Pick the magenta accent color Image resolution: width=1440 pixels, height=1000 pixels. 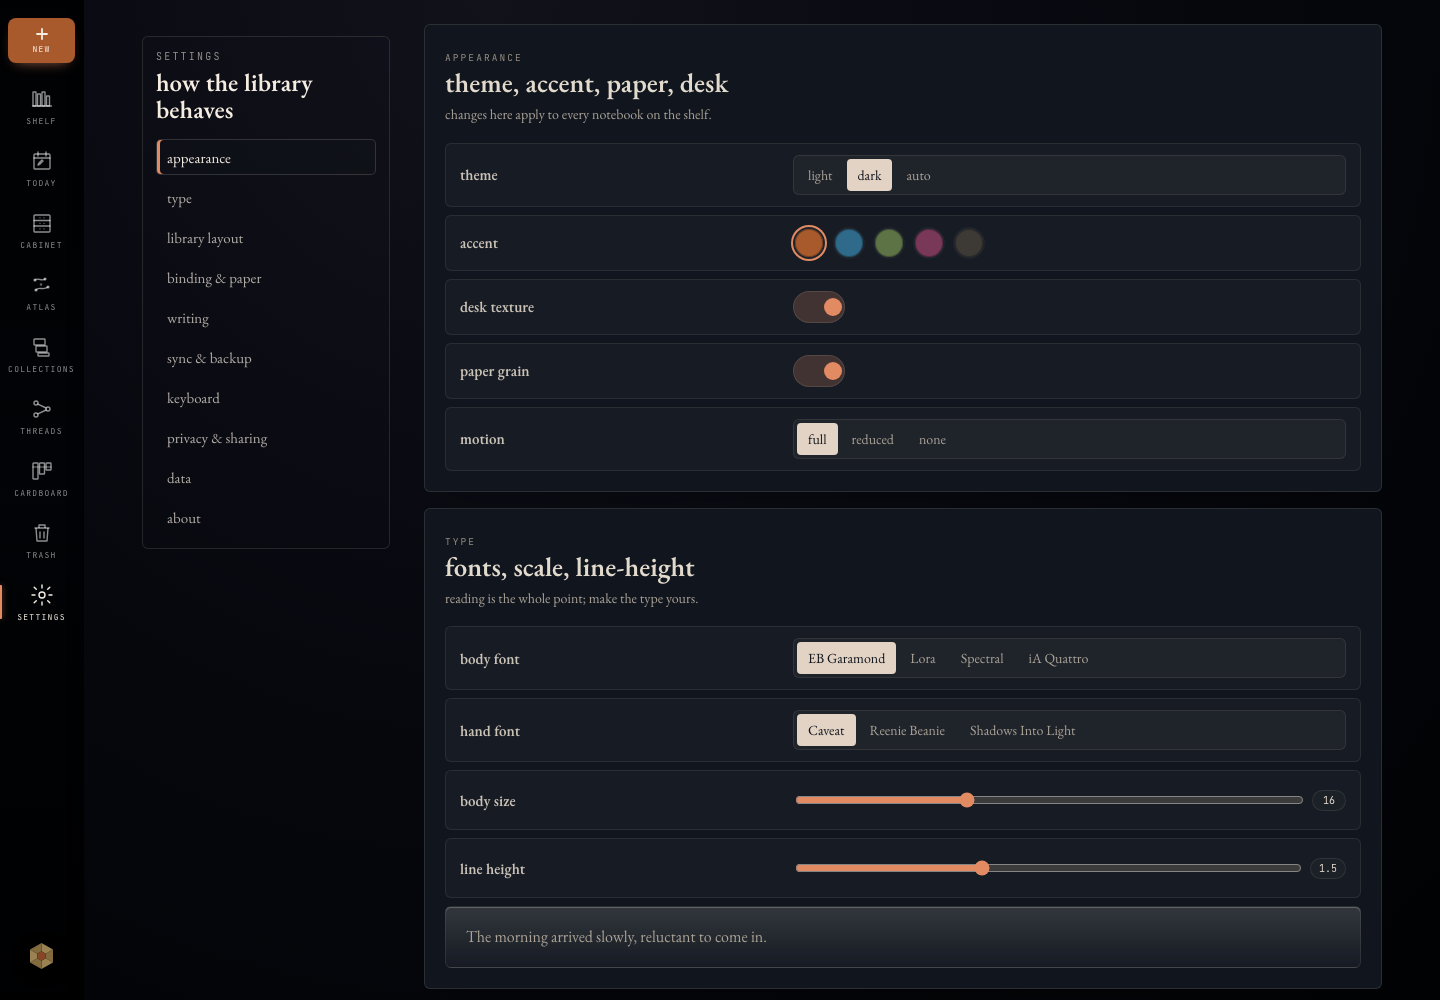tap(929, 243)
